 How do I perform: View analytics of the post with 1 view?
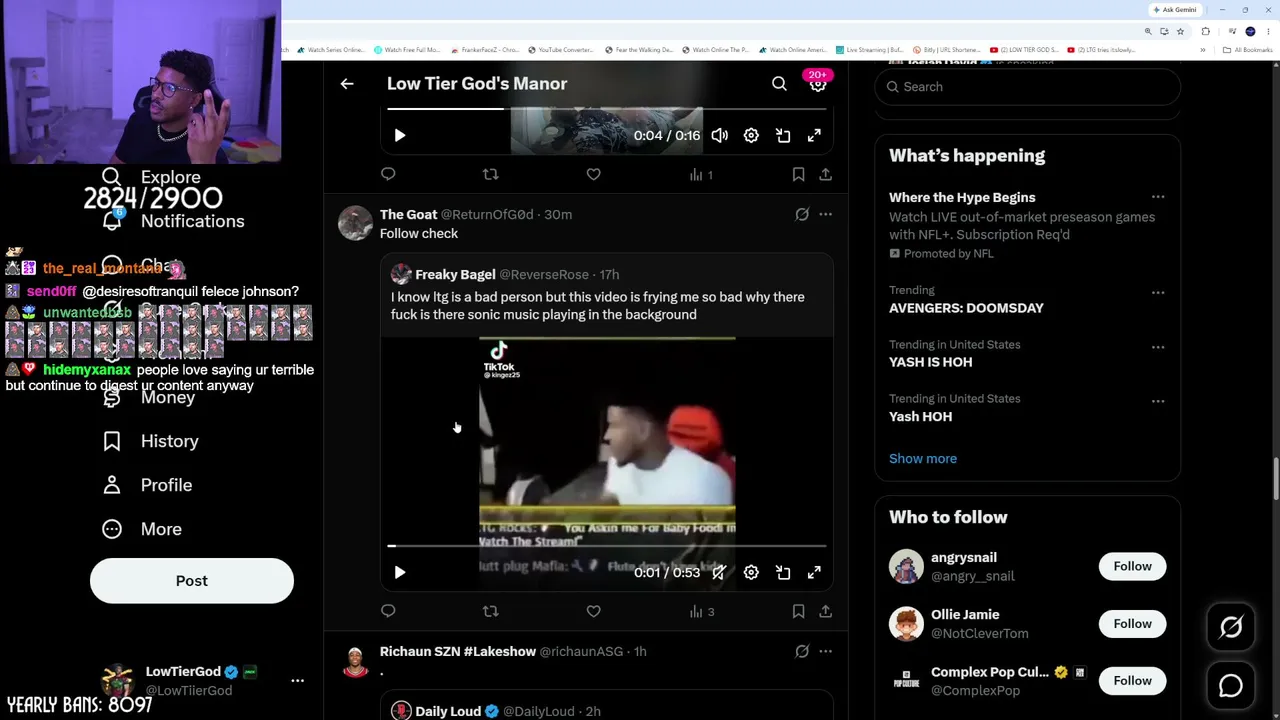[x=701, y=175]
